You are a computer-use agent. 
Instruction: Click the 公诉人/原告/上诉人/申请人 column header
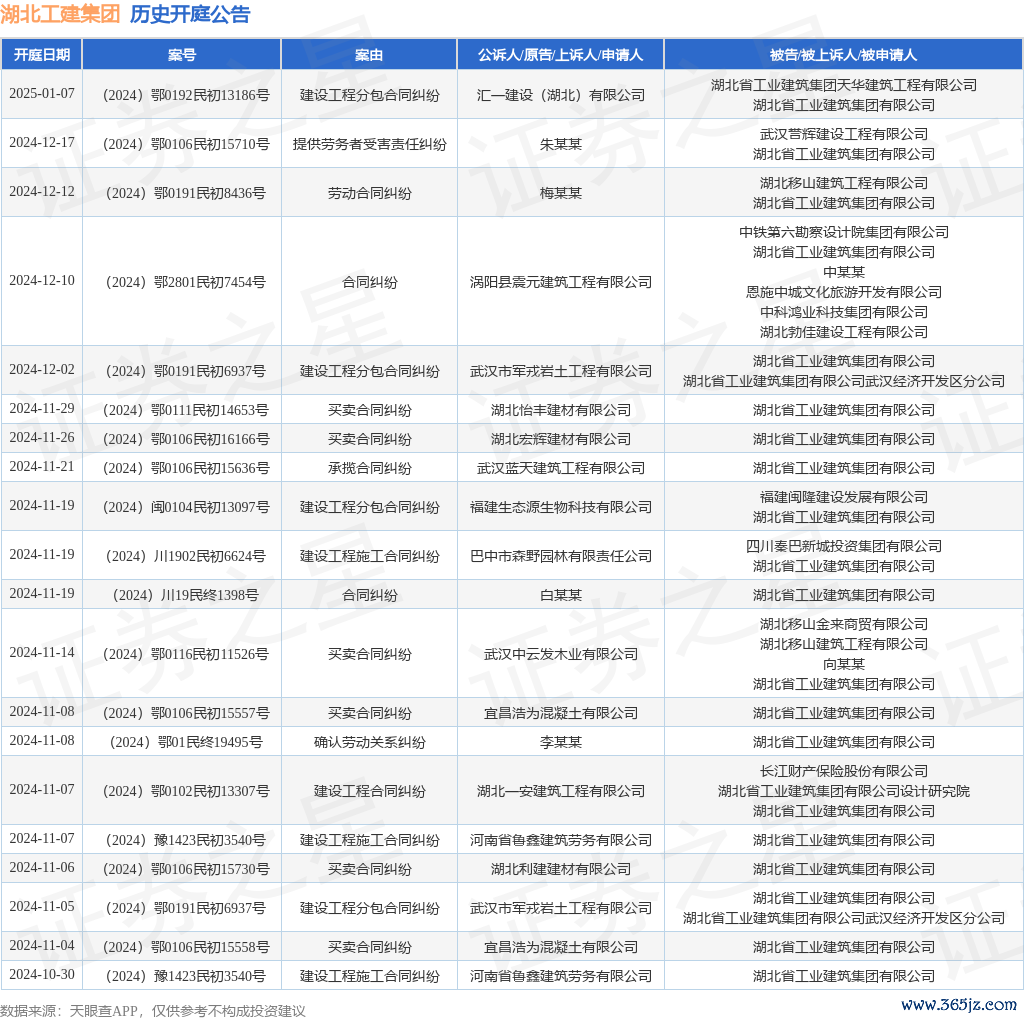tap(560, 55)
